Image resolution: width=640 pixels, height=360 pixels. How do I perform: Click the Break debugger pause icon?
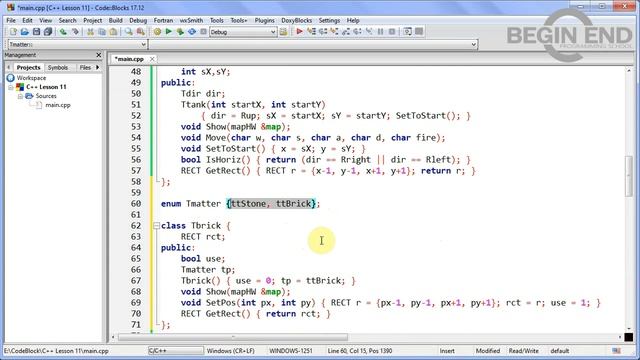point(380,31)
